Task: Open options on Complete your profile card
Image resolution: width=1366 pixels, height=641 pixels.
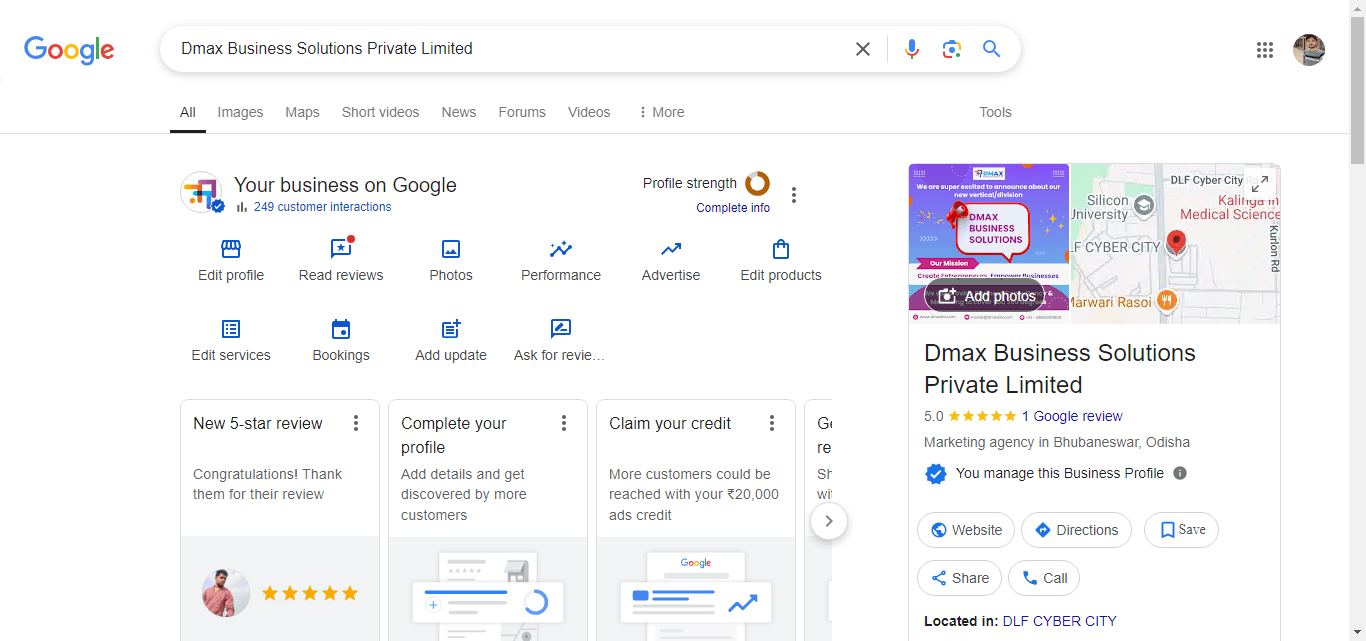Action: [x=564, y=423]
